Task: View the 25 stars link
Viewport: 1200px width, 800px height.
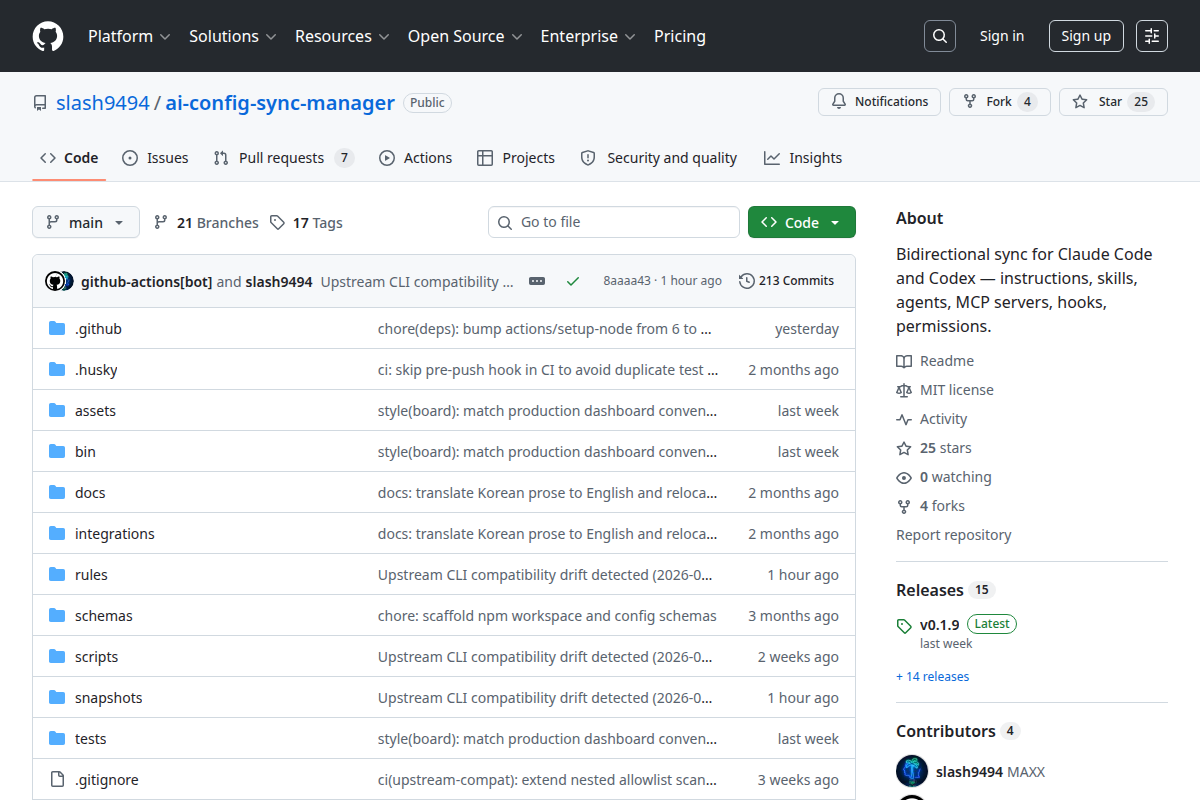Action: (934, 448)
